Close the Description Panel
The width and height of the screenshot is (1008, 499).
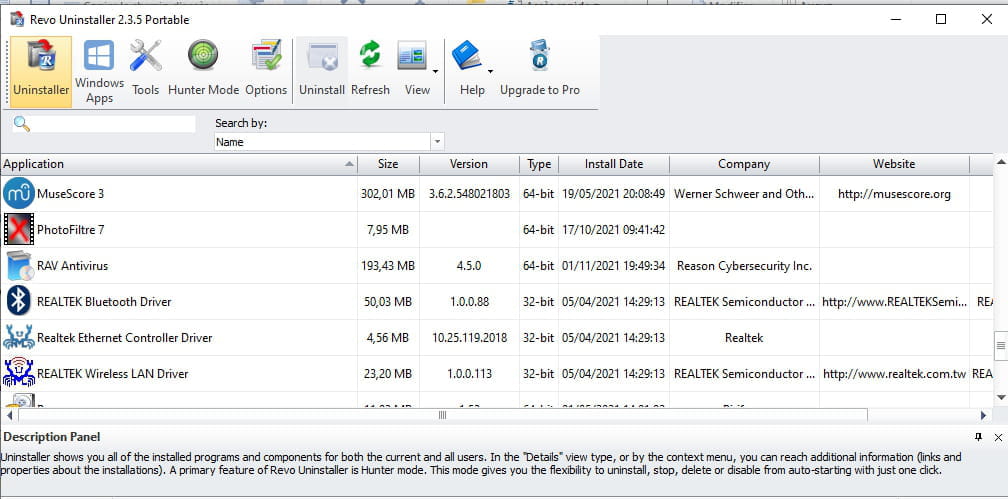tap(998, 437)
